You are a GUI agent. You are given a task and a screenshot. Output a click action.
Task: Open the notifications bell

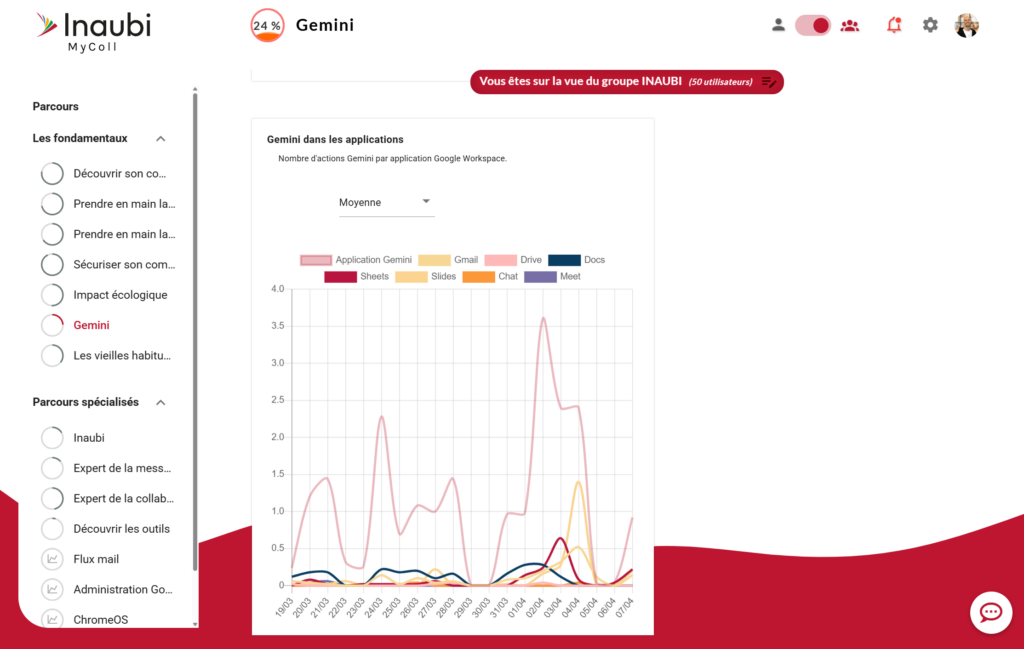pyautogui.click(x=893, y=25)
